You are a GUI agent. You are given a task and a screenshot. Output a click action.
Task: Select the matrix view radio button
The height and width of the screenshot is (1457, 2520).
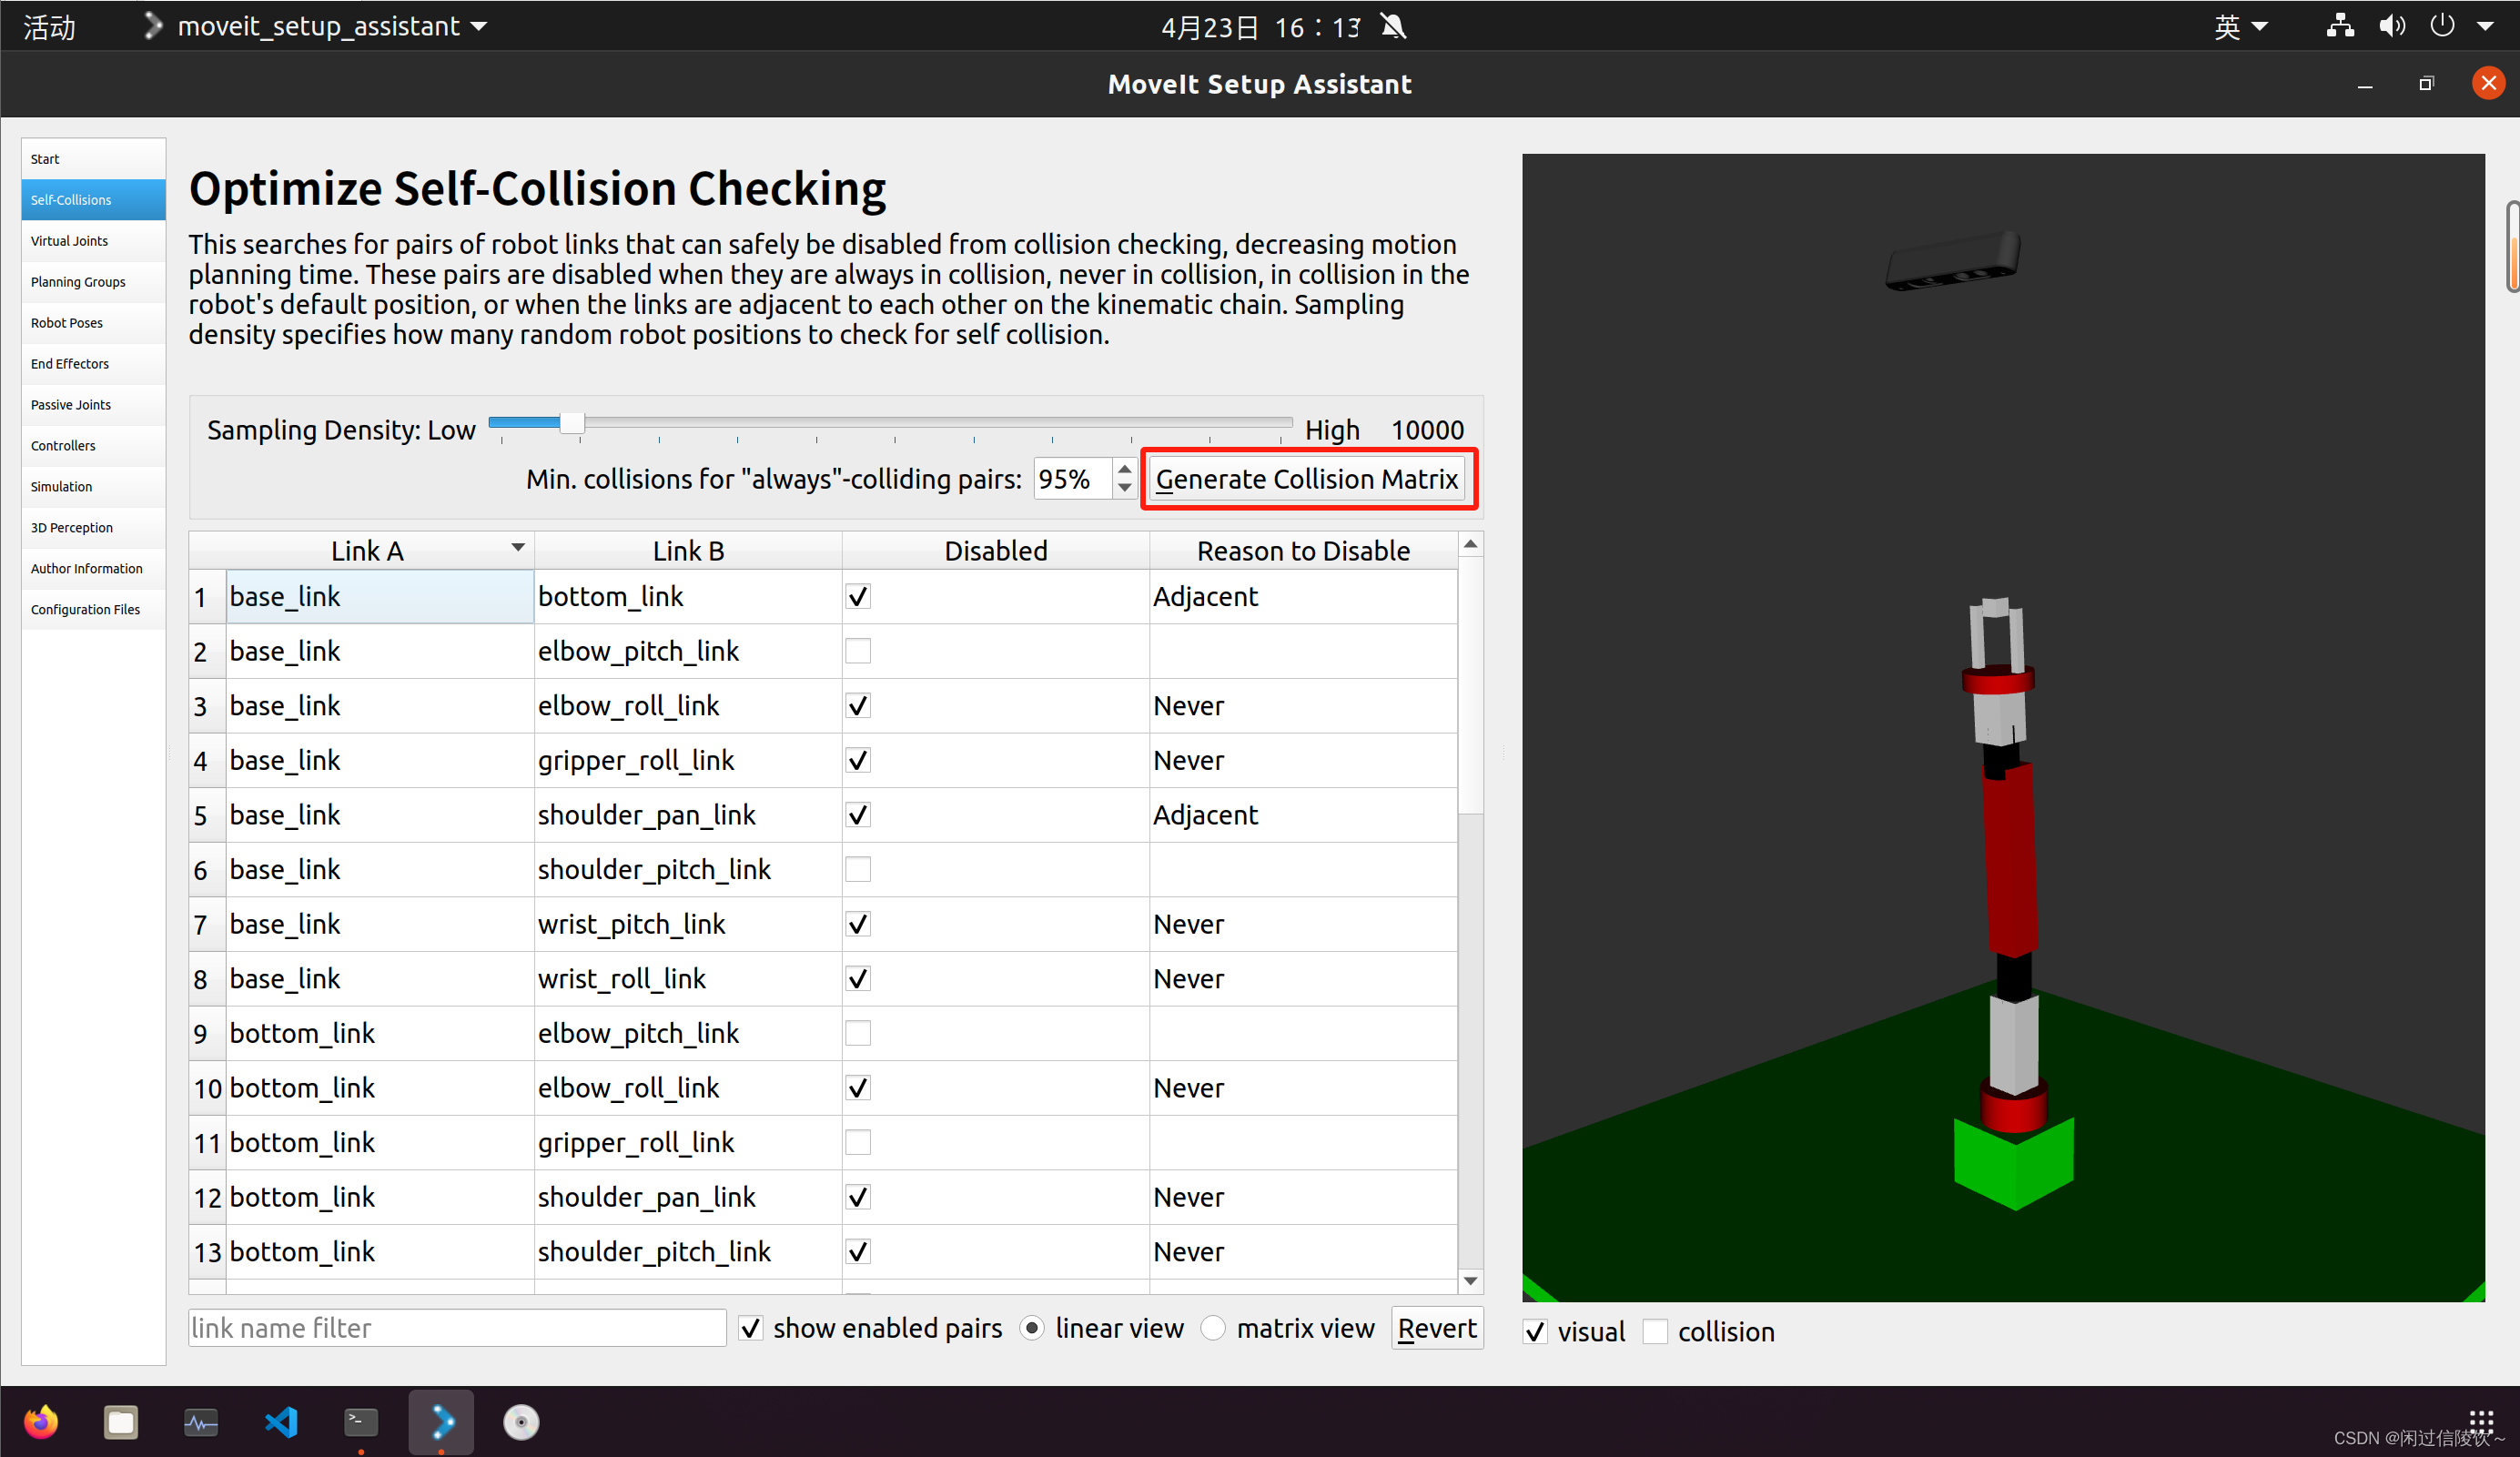(x=1213, y=1328)
